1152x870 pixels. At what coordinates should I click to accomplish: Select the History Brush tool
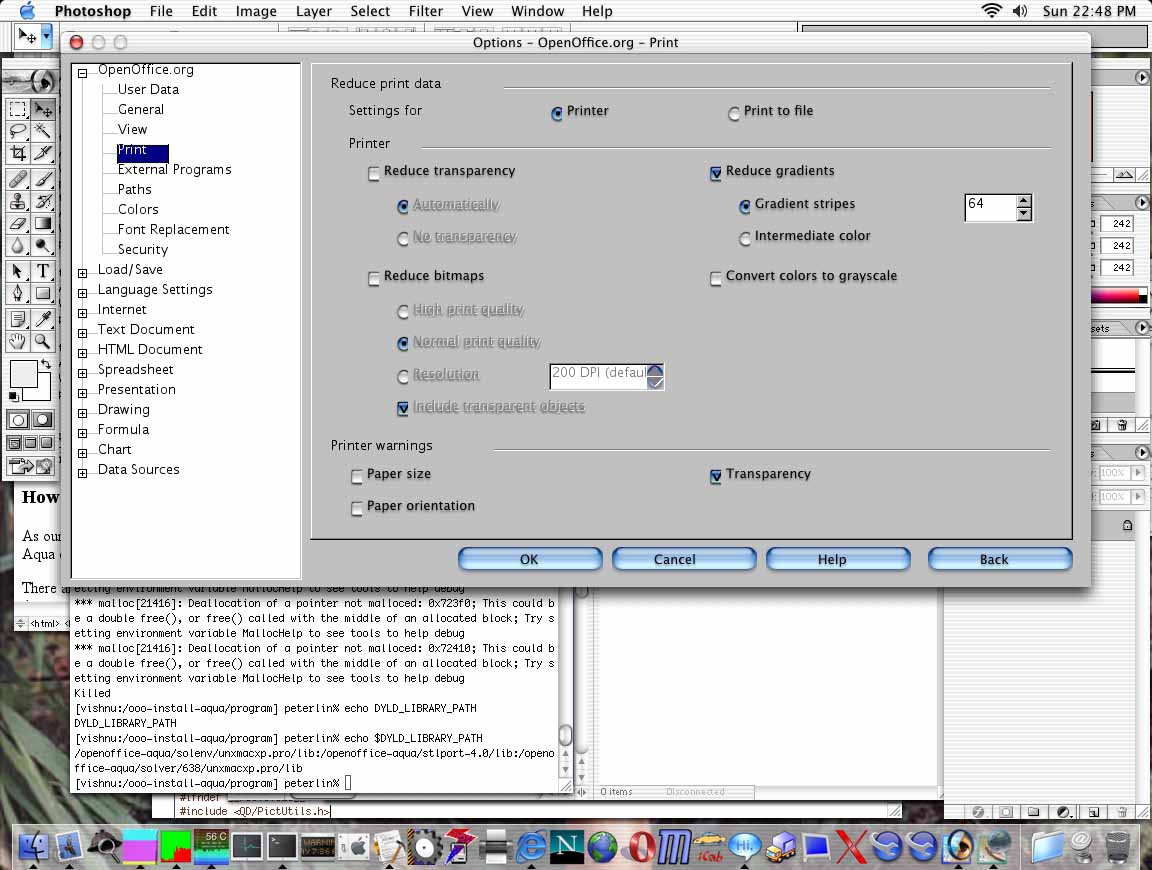[43, 201]
